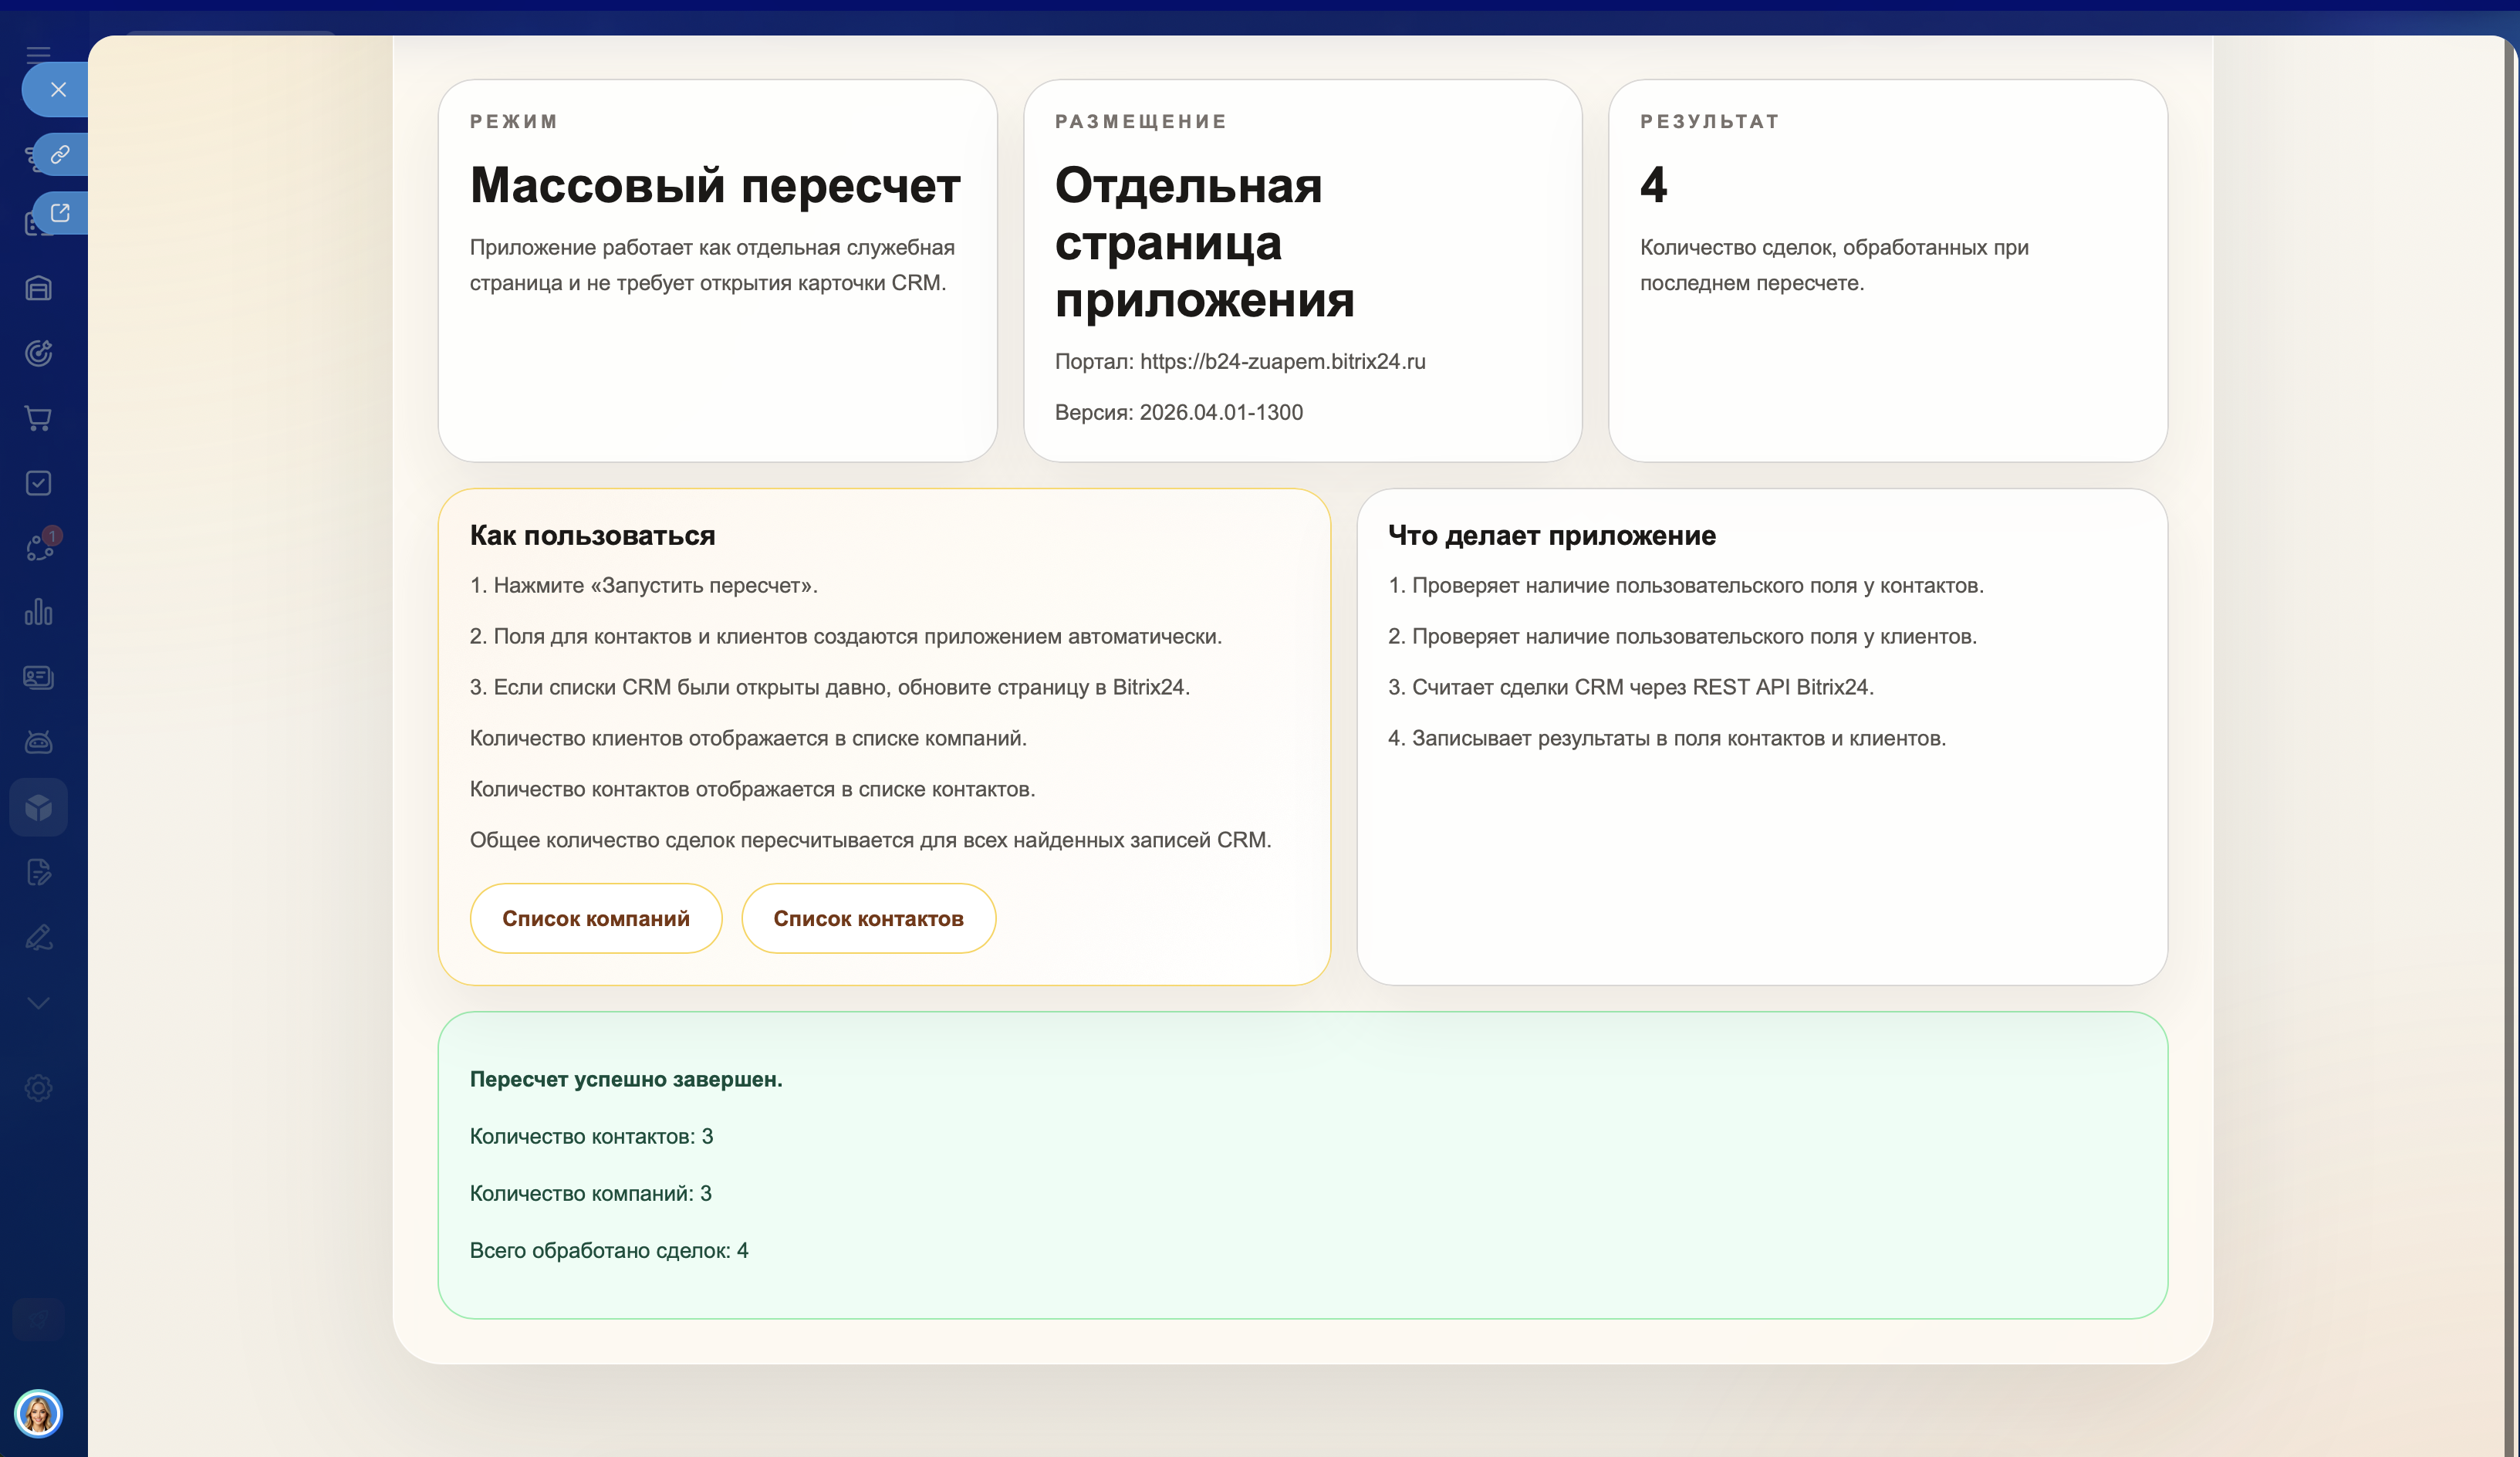Open the bar chart analytics icon

coord(38,612)
